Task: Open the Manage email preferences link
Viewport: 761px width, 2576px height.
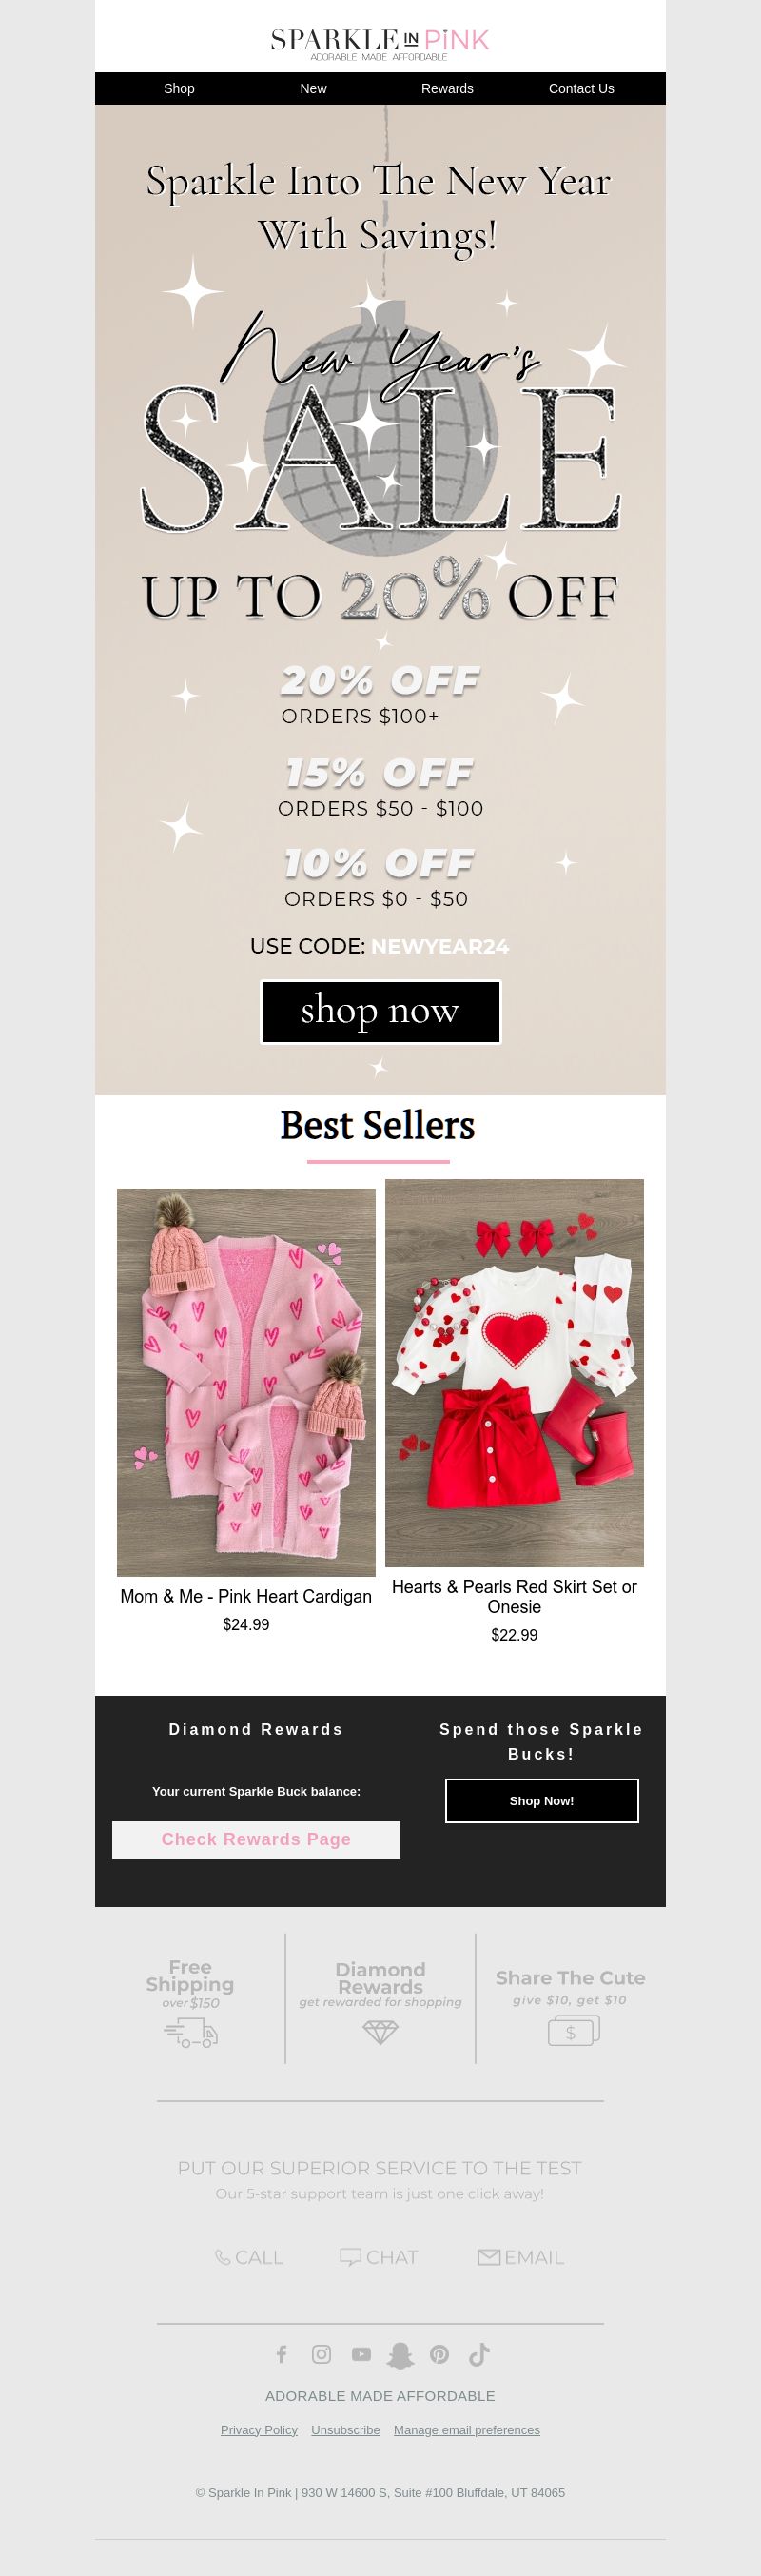Action: click(467, 2429)
